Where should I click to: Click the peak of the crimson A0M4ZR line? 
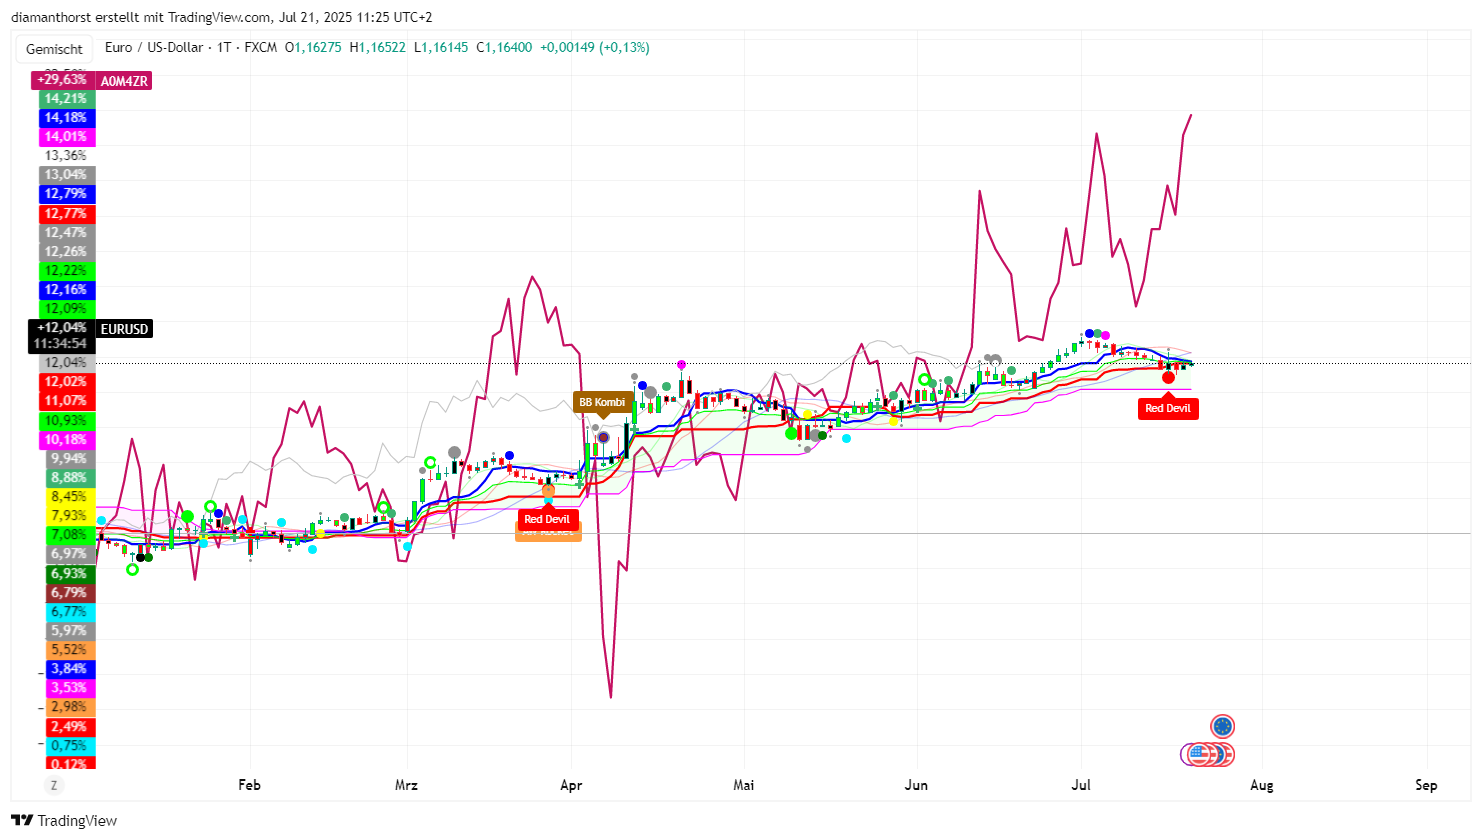(1191, 115)
